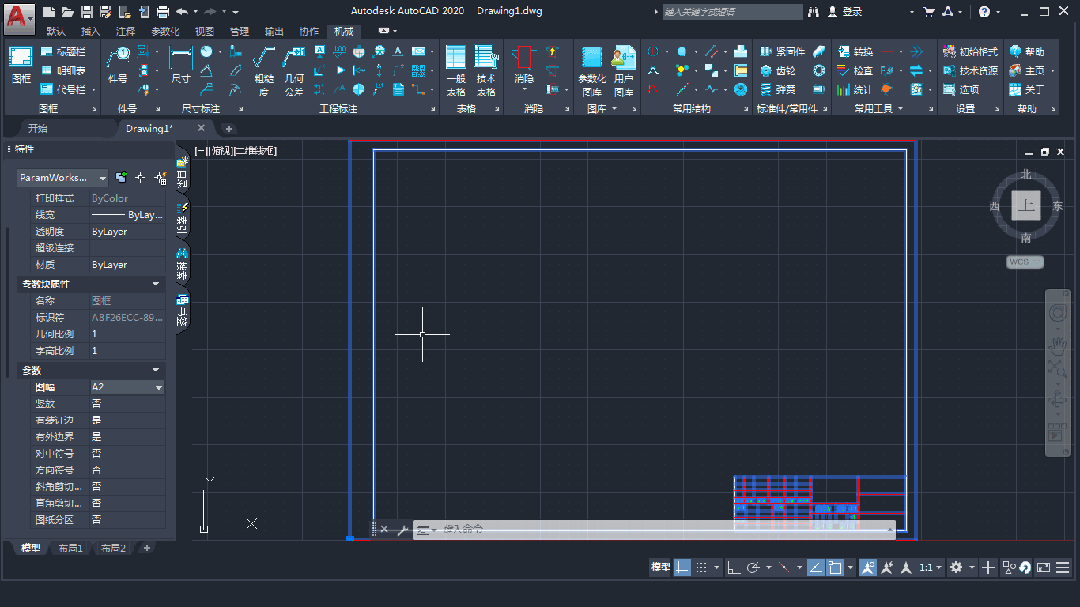Toggle polar tracking in status bar
1080x607 pixels.
tap(753, 567)
